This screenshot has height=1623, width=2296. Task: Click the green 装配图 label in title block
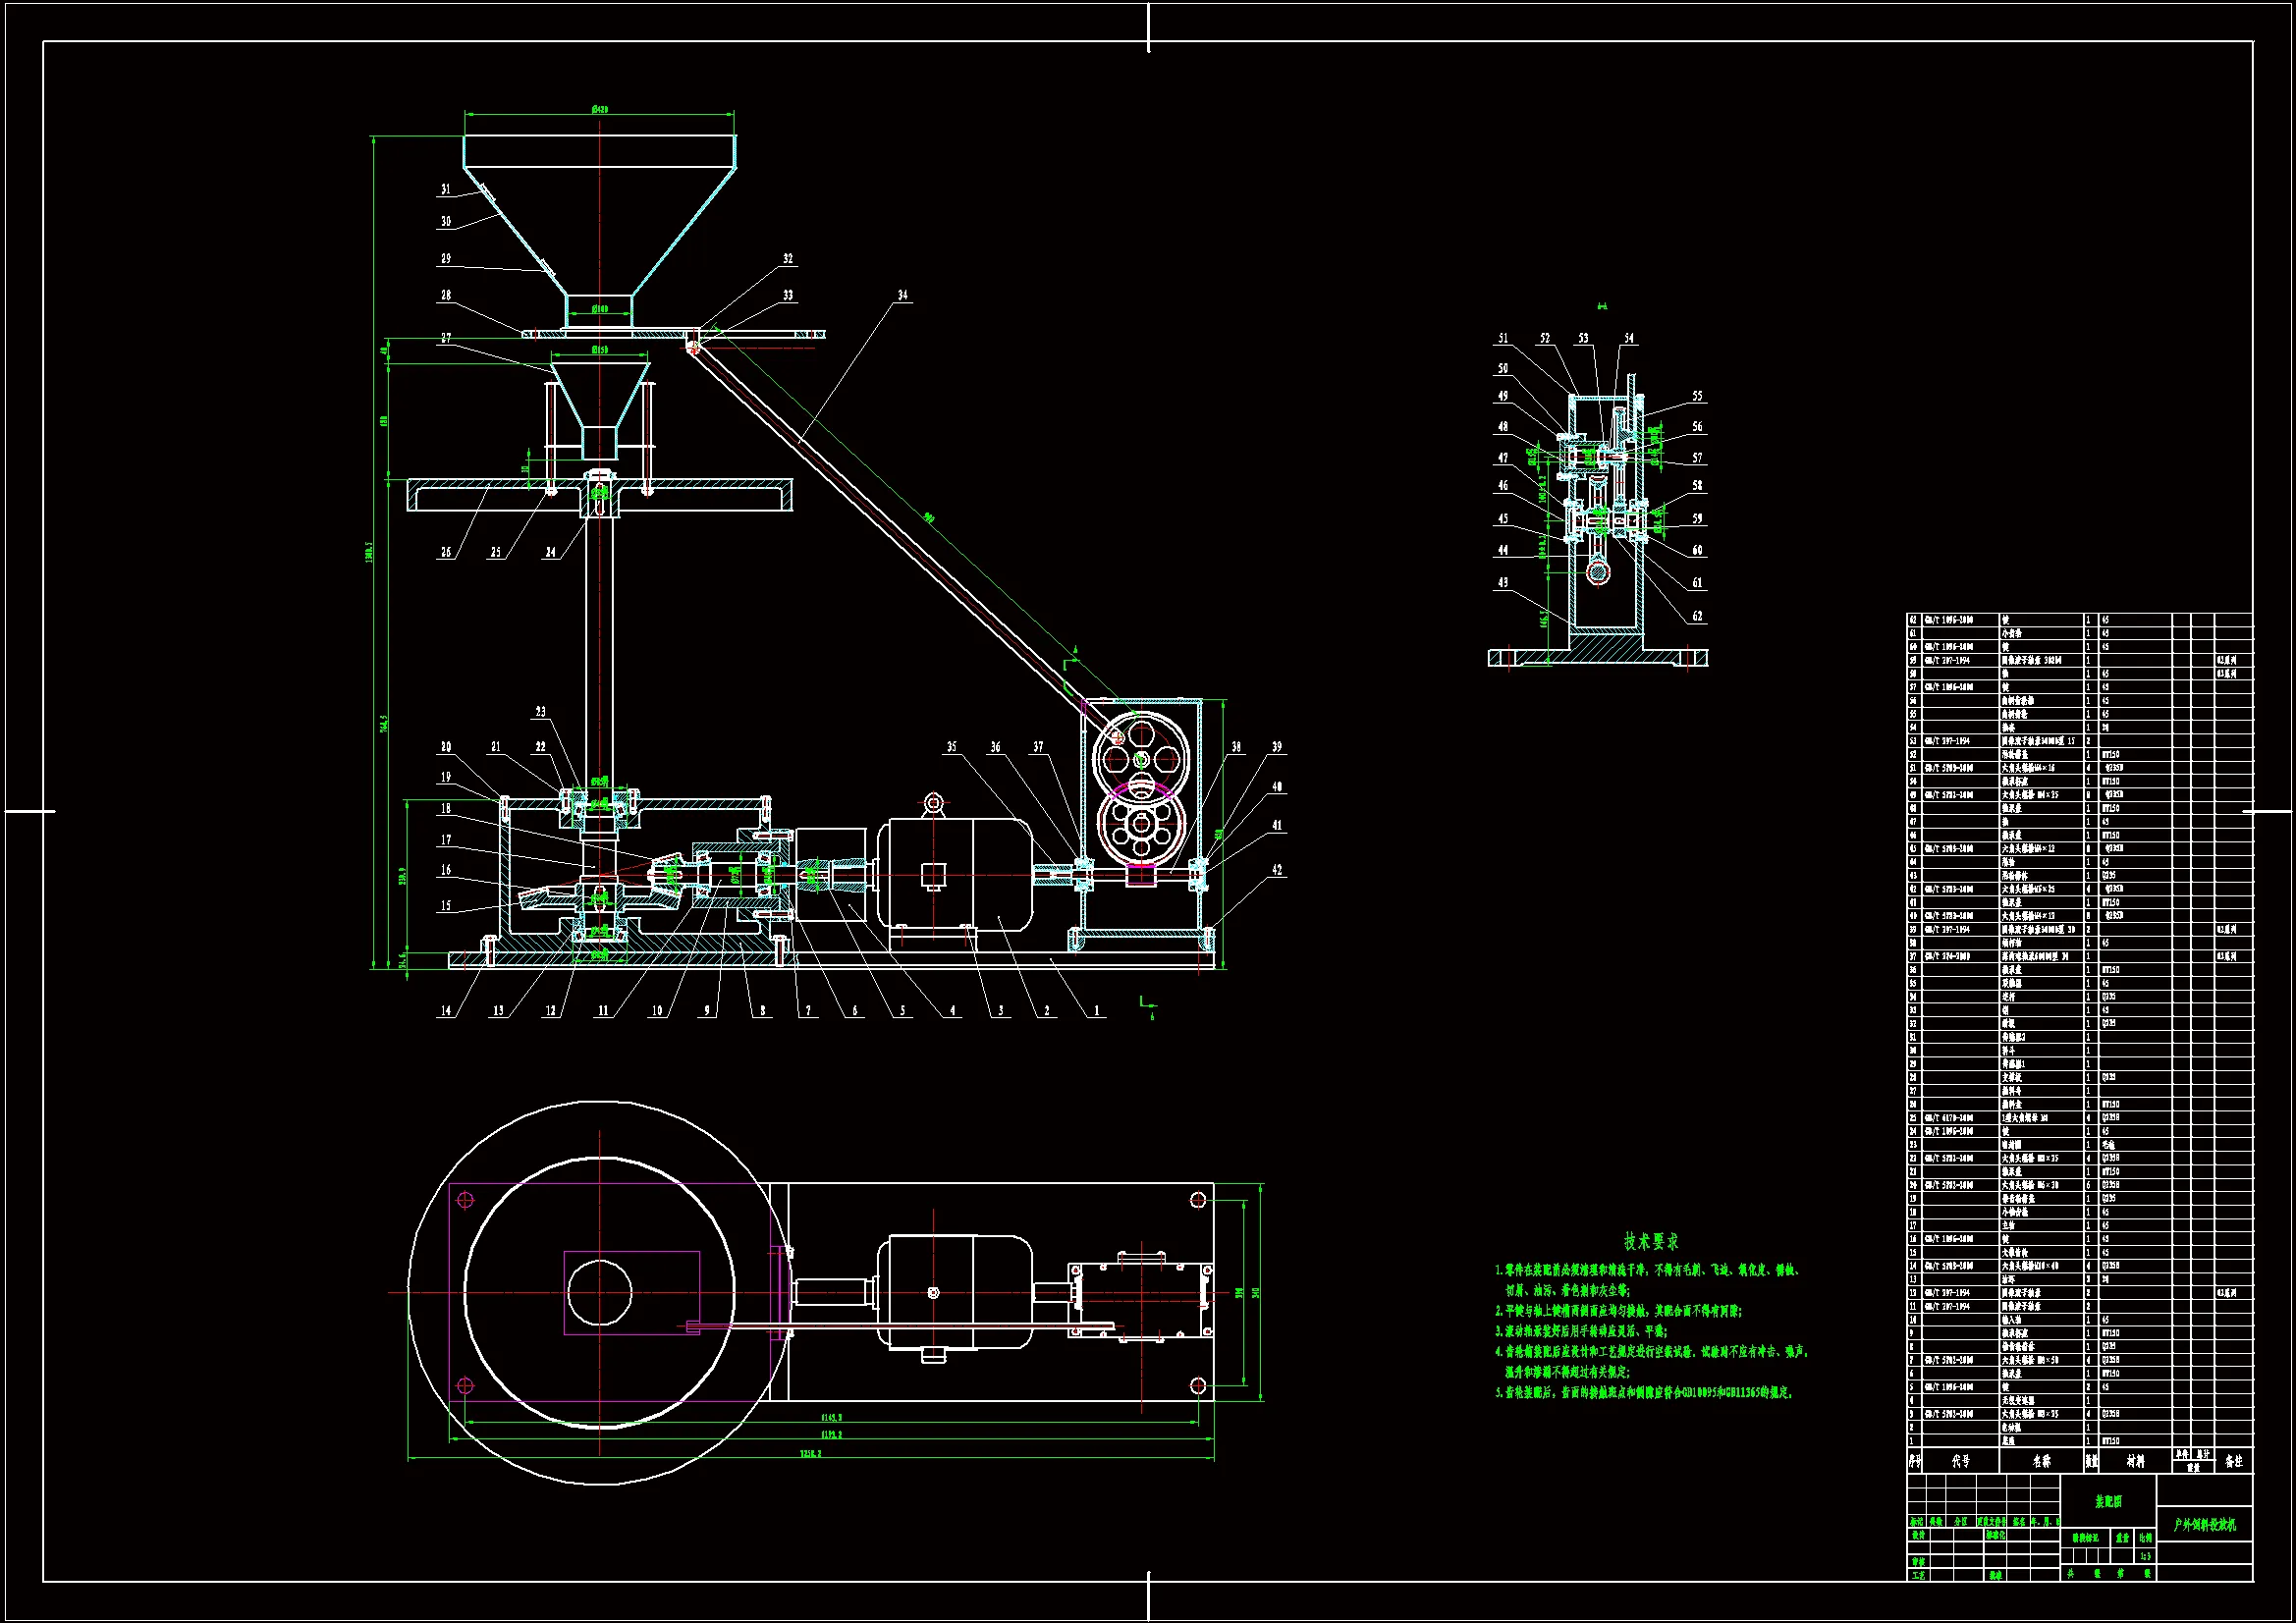pyautogui.click(x=2108, y=1502)
